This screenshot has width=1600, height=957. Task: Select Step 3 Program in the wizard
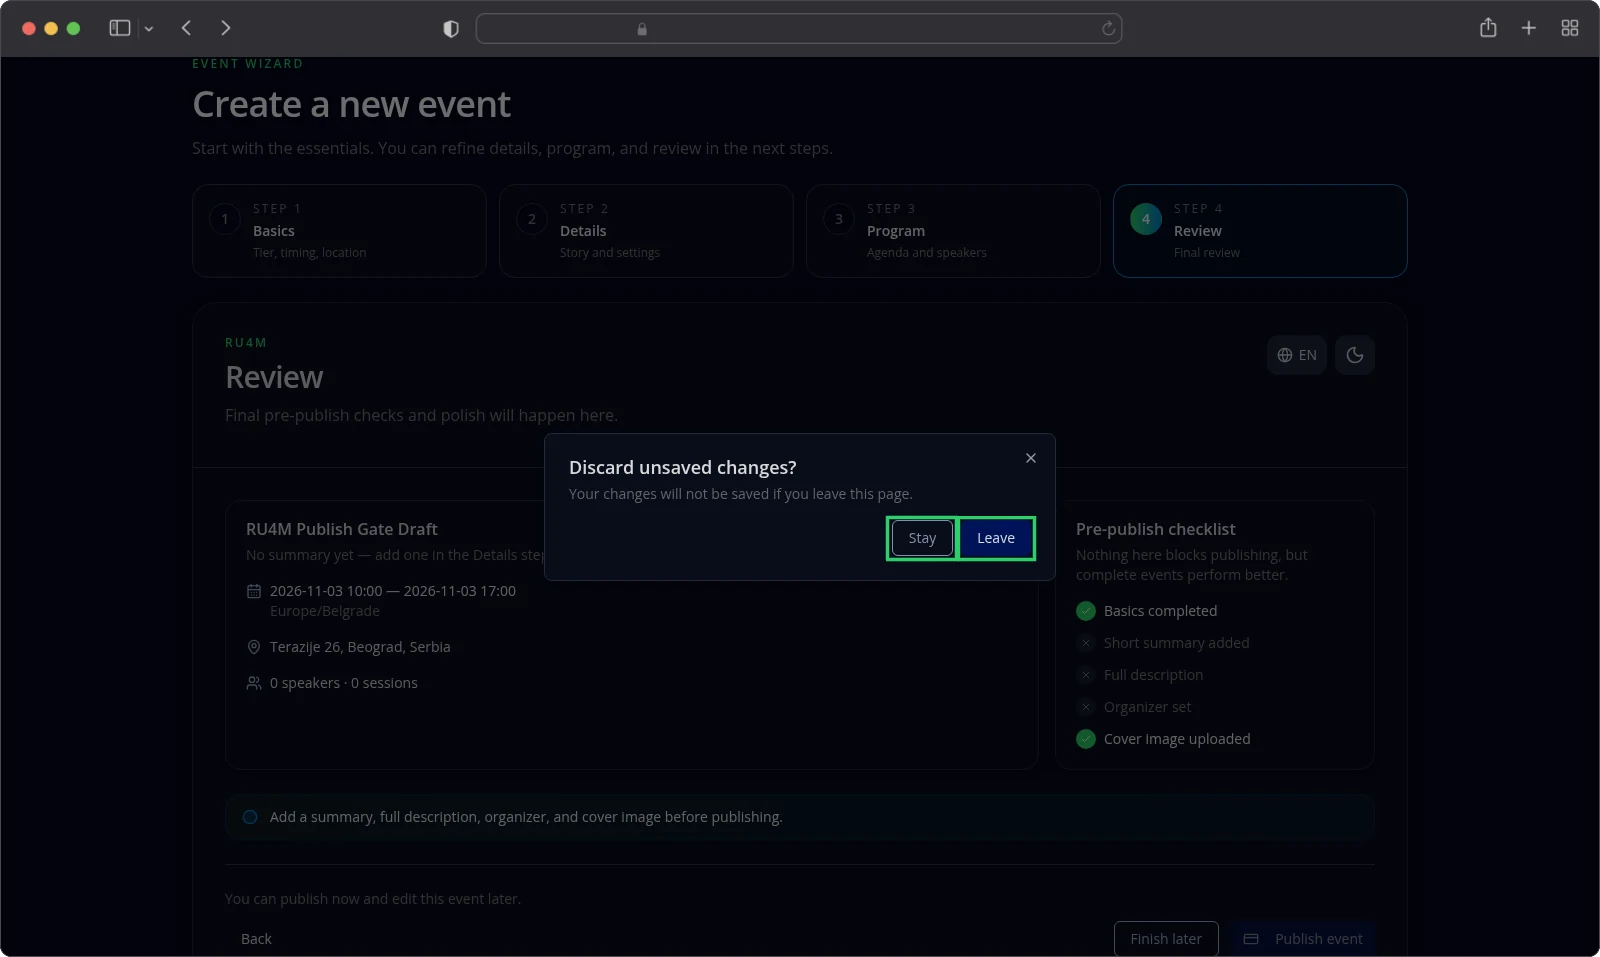coord(953,231)
